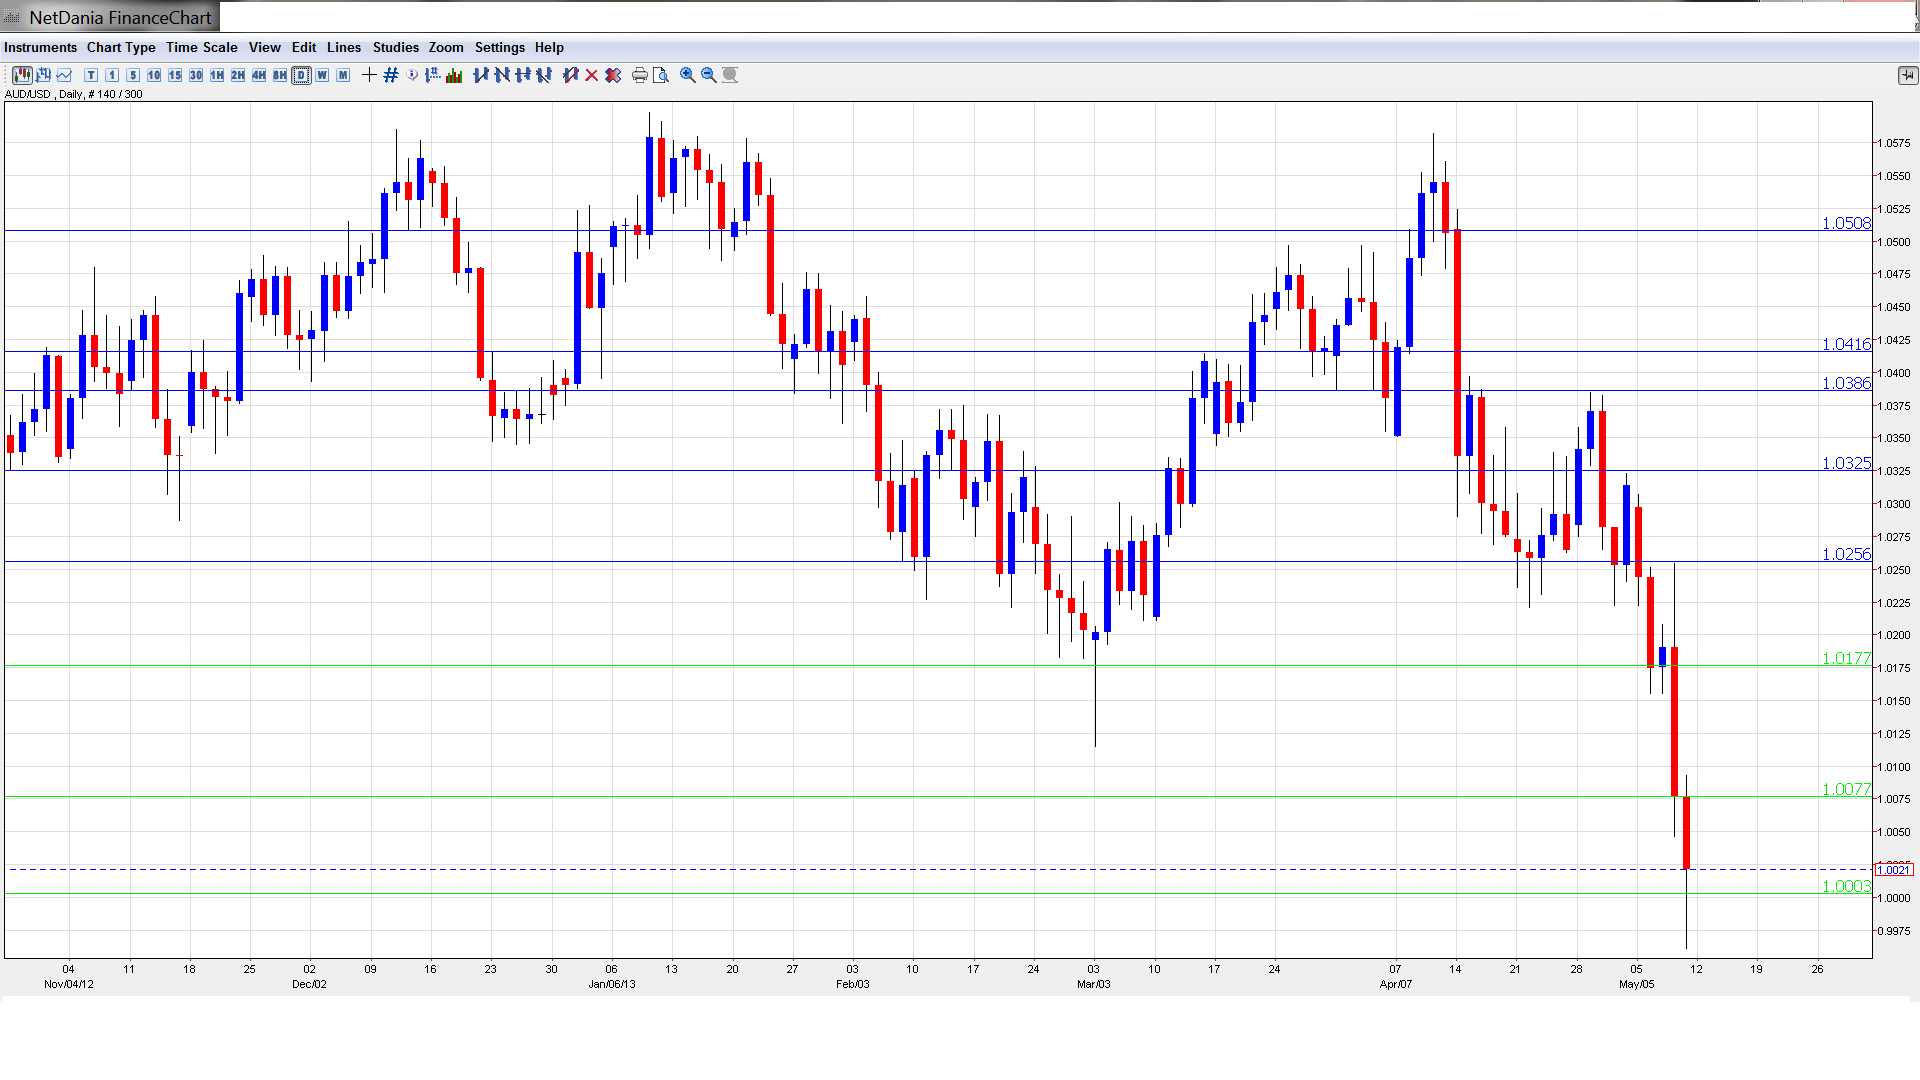Select the NetDania FinanceChart tab
The image size is (1920, 1080).
(110, 16)
